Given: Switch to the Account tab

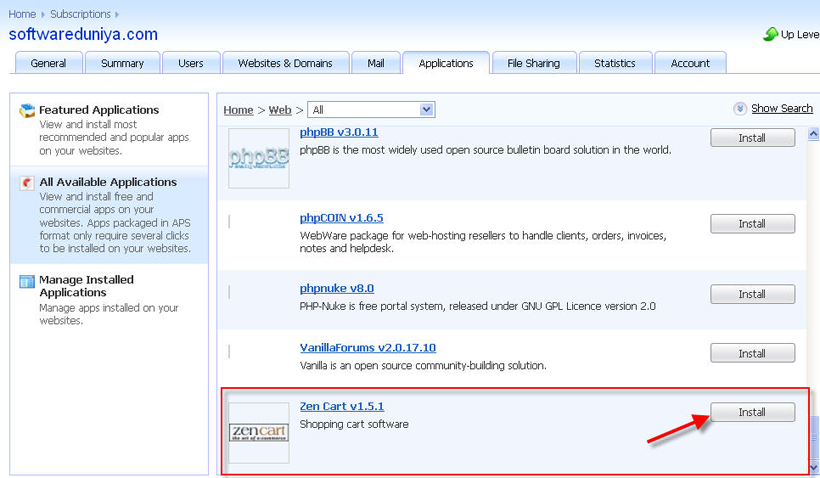Looking at the screenshot, I should (690, 63).
